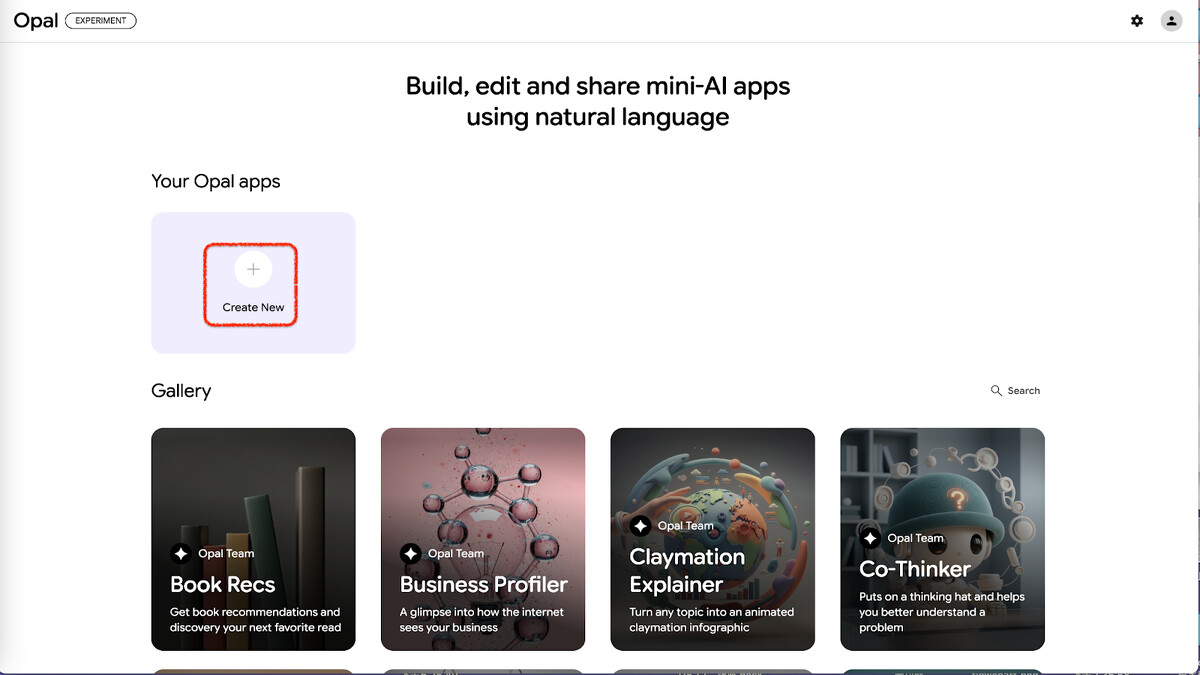The image size is (1200, 675).
Task: Click the sparkle icon on Book Recs card
Action: 181,553
